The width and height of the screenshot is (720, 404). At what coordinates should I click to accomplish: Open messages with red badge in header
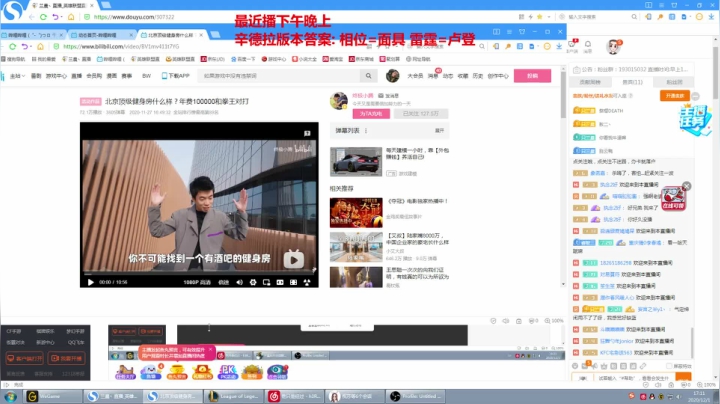coord(433,76)
